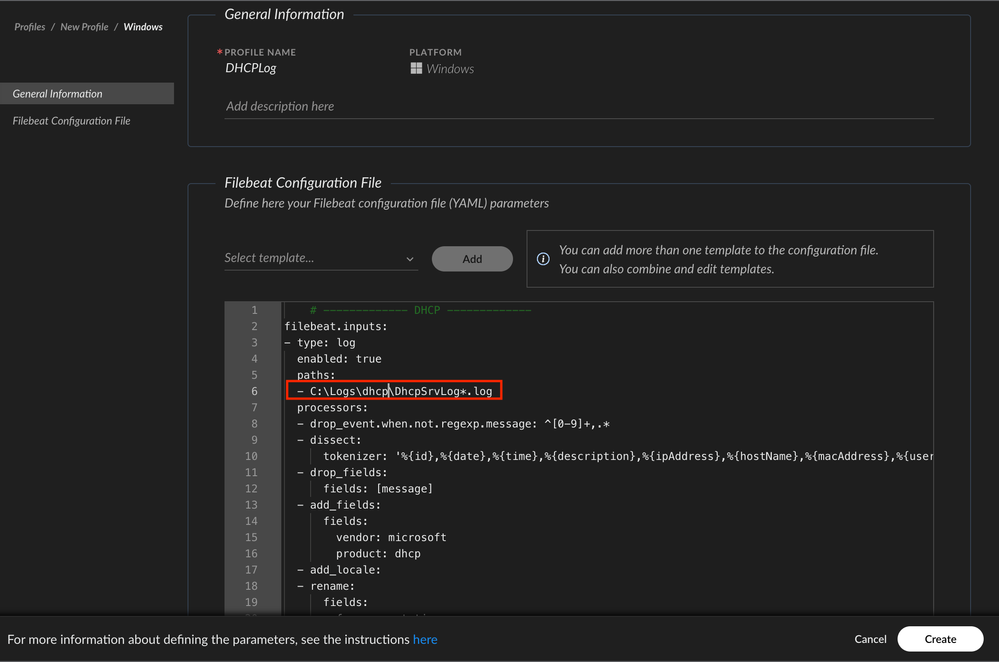Go to General Information sidebar section

[58, 94]
